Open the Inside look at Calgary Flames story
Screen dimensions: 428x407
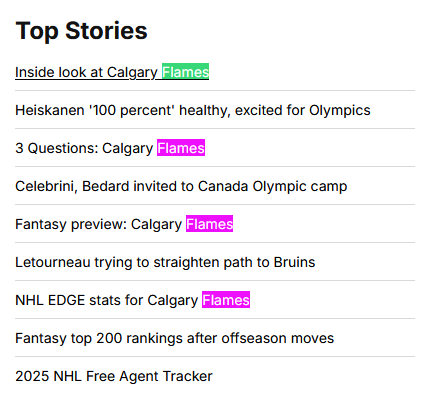point(112,72)
